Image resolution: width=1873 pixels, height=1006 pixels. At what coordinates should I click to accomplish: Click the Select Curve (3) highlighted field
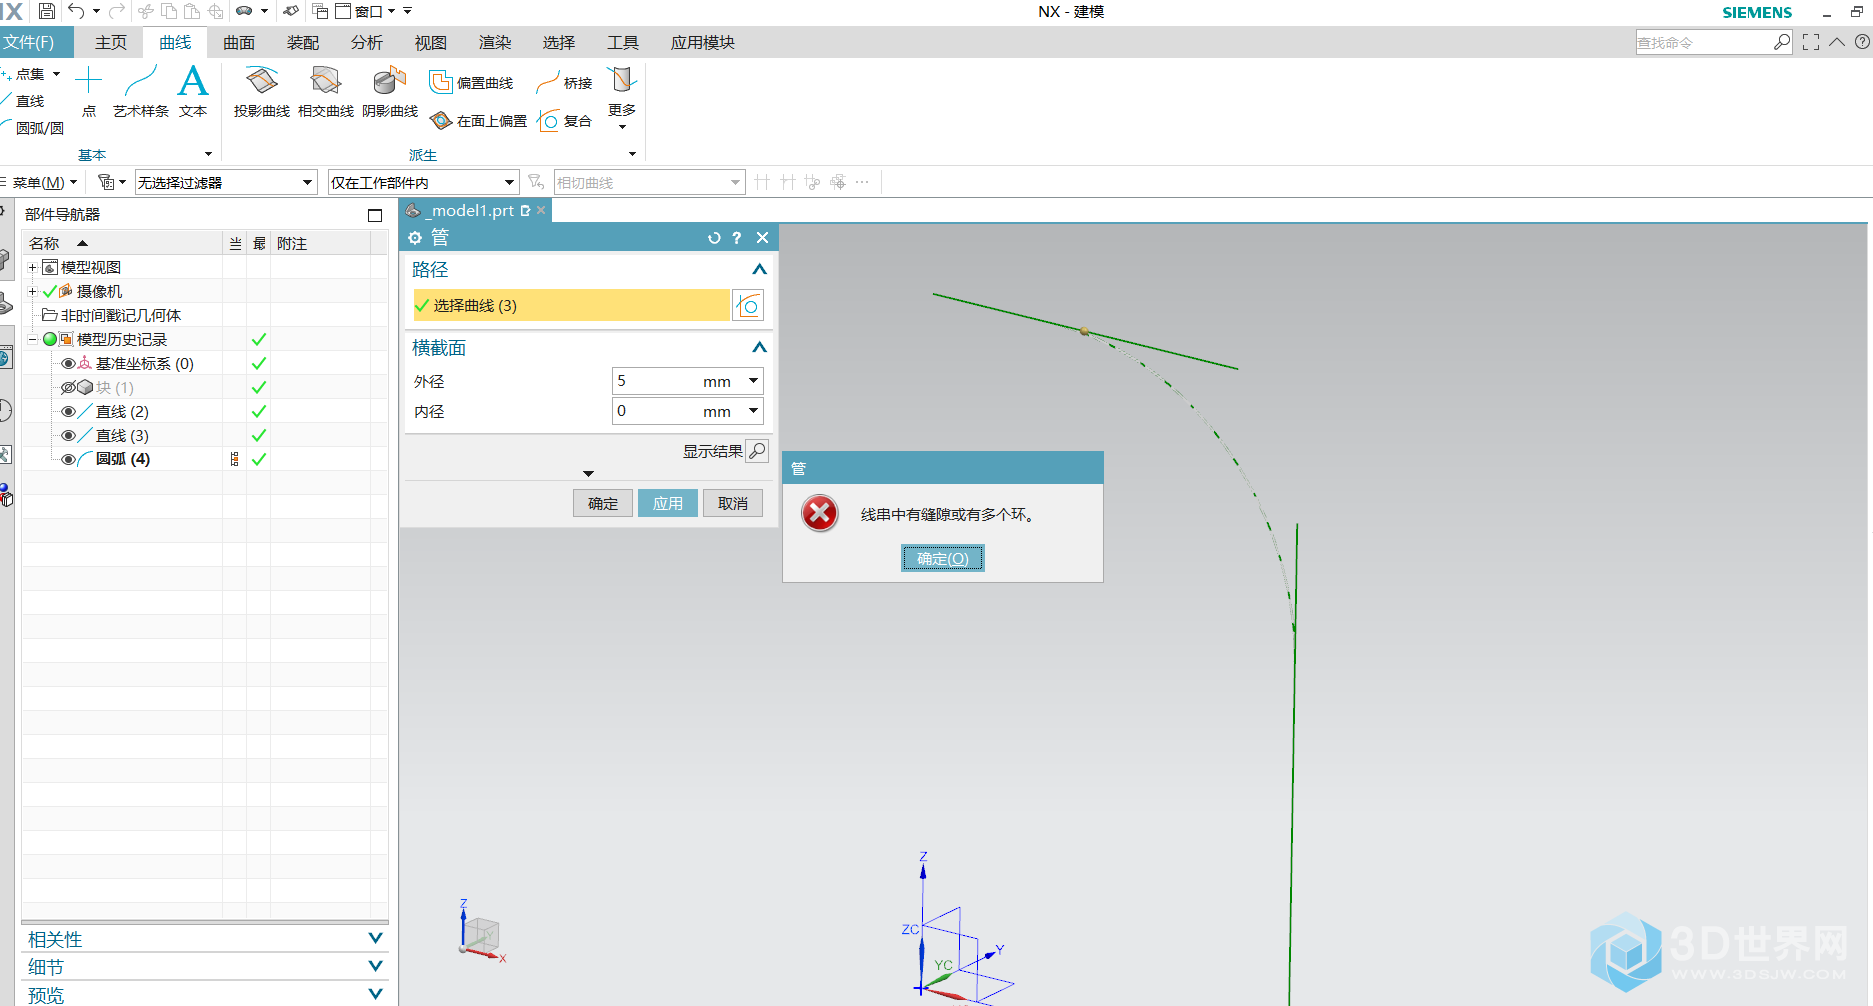571,305
